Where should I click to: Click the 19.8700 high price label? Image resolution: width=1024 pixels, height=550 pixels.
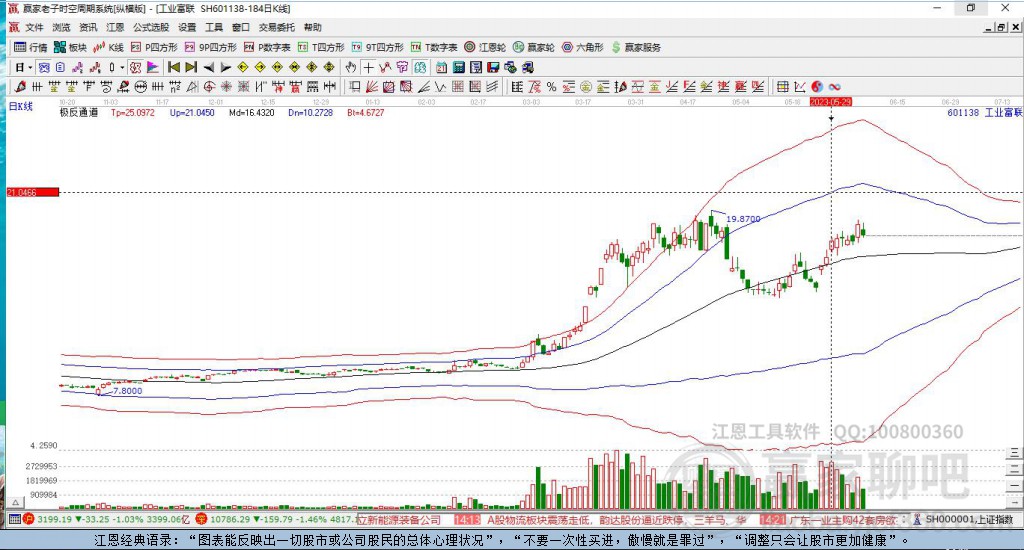(x=743, y=219)
